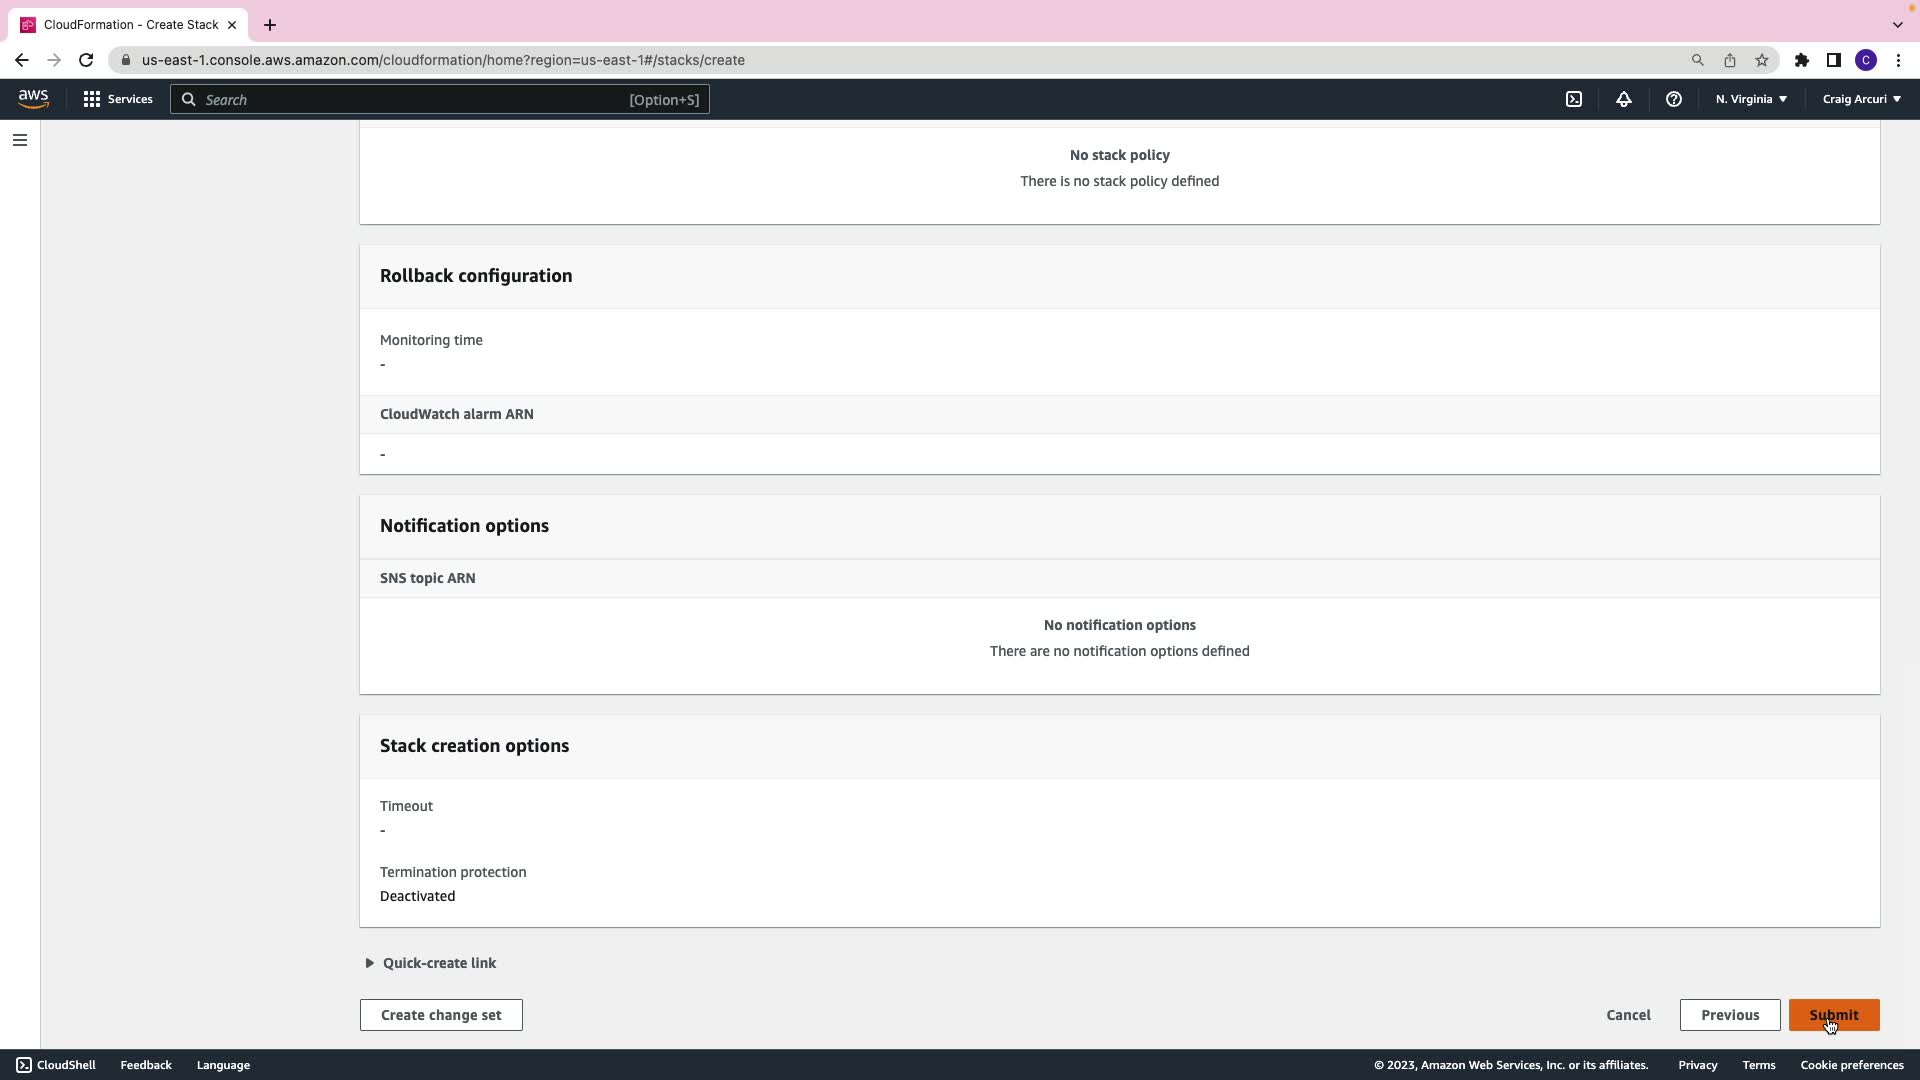This screenshot has height=1080, width=1920.
Task: Click the Create change set button
Action: (441, 1015)
